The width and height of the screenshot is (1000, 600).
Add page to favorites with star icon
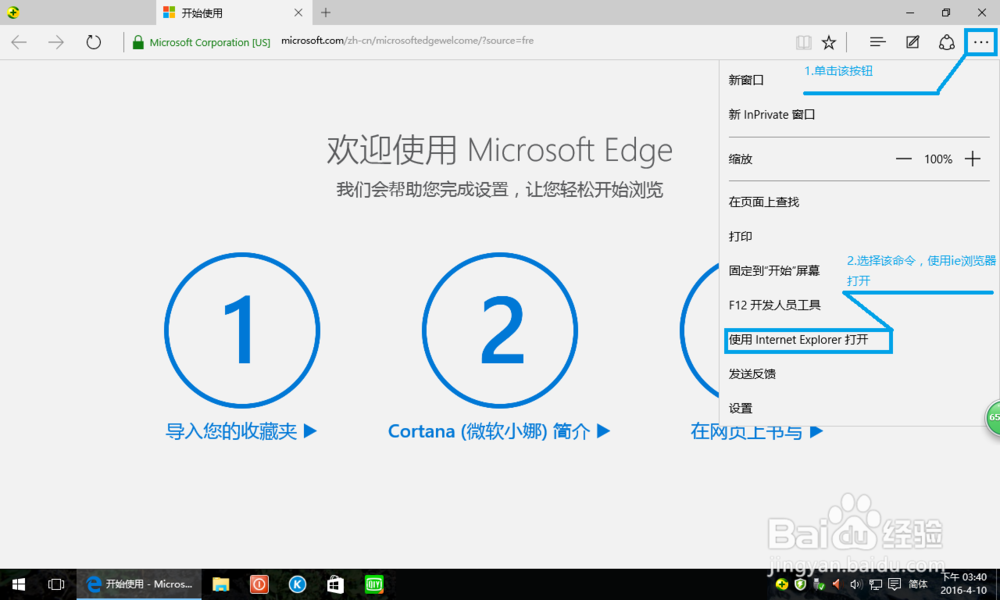tap(828, 43)
